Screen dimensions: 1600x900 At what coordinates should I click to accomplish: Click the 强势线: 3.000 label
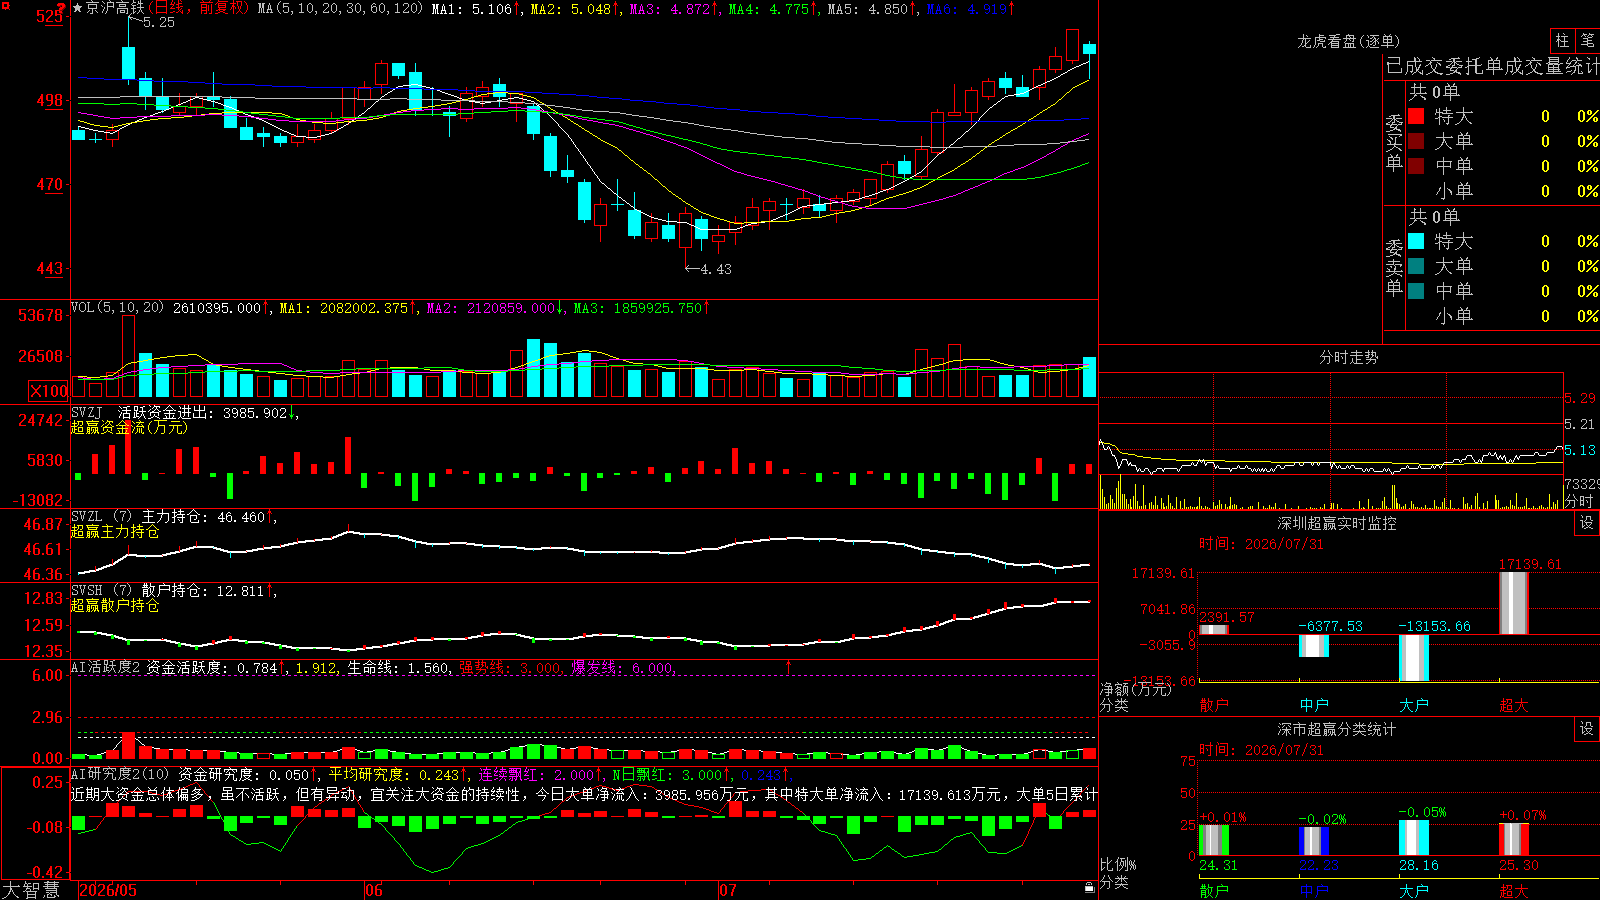[x=511, y=667]
